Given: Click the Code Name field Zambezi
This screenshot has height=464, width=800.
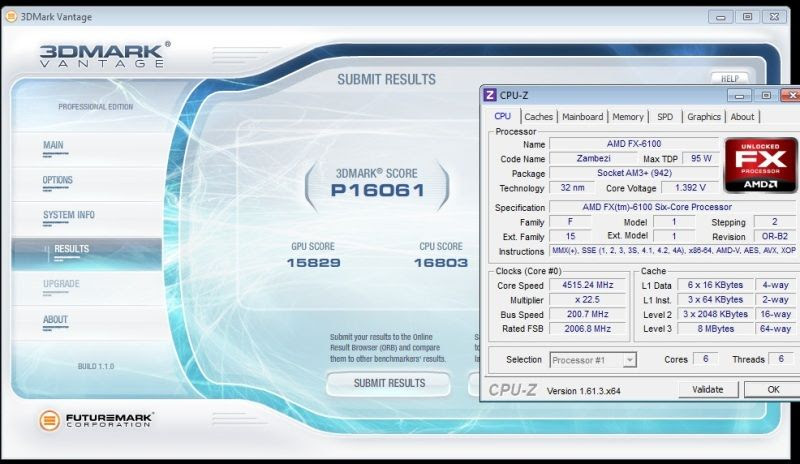Looking at the screenshot, I should [593, 158].
